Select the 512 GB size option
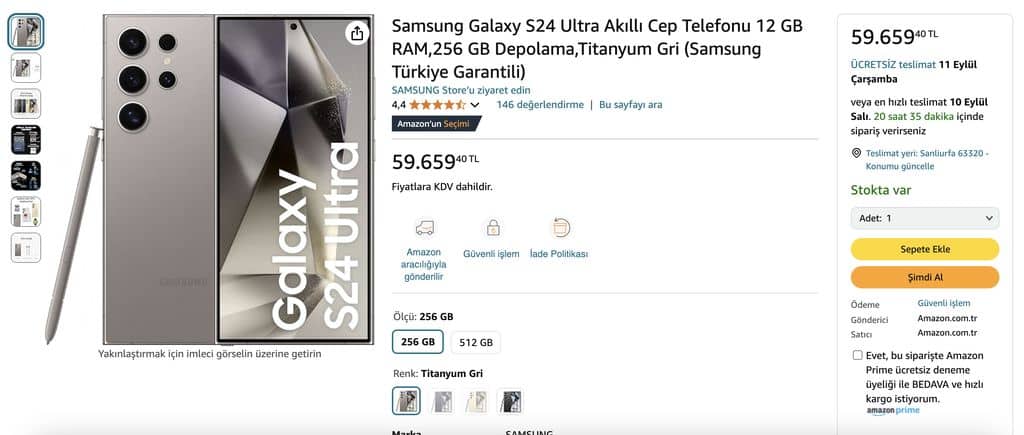This screenshot has width=1024, height=435. pos(476,342)
